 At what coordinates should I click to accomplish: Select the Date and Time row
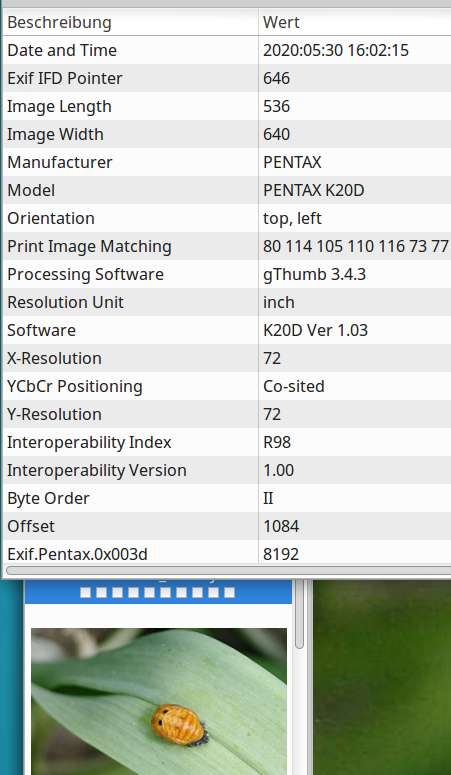(227, 50)
